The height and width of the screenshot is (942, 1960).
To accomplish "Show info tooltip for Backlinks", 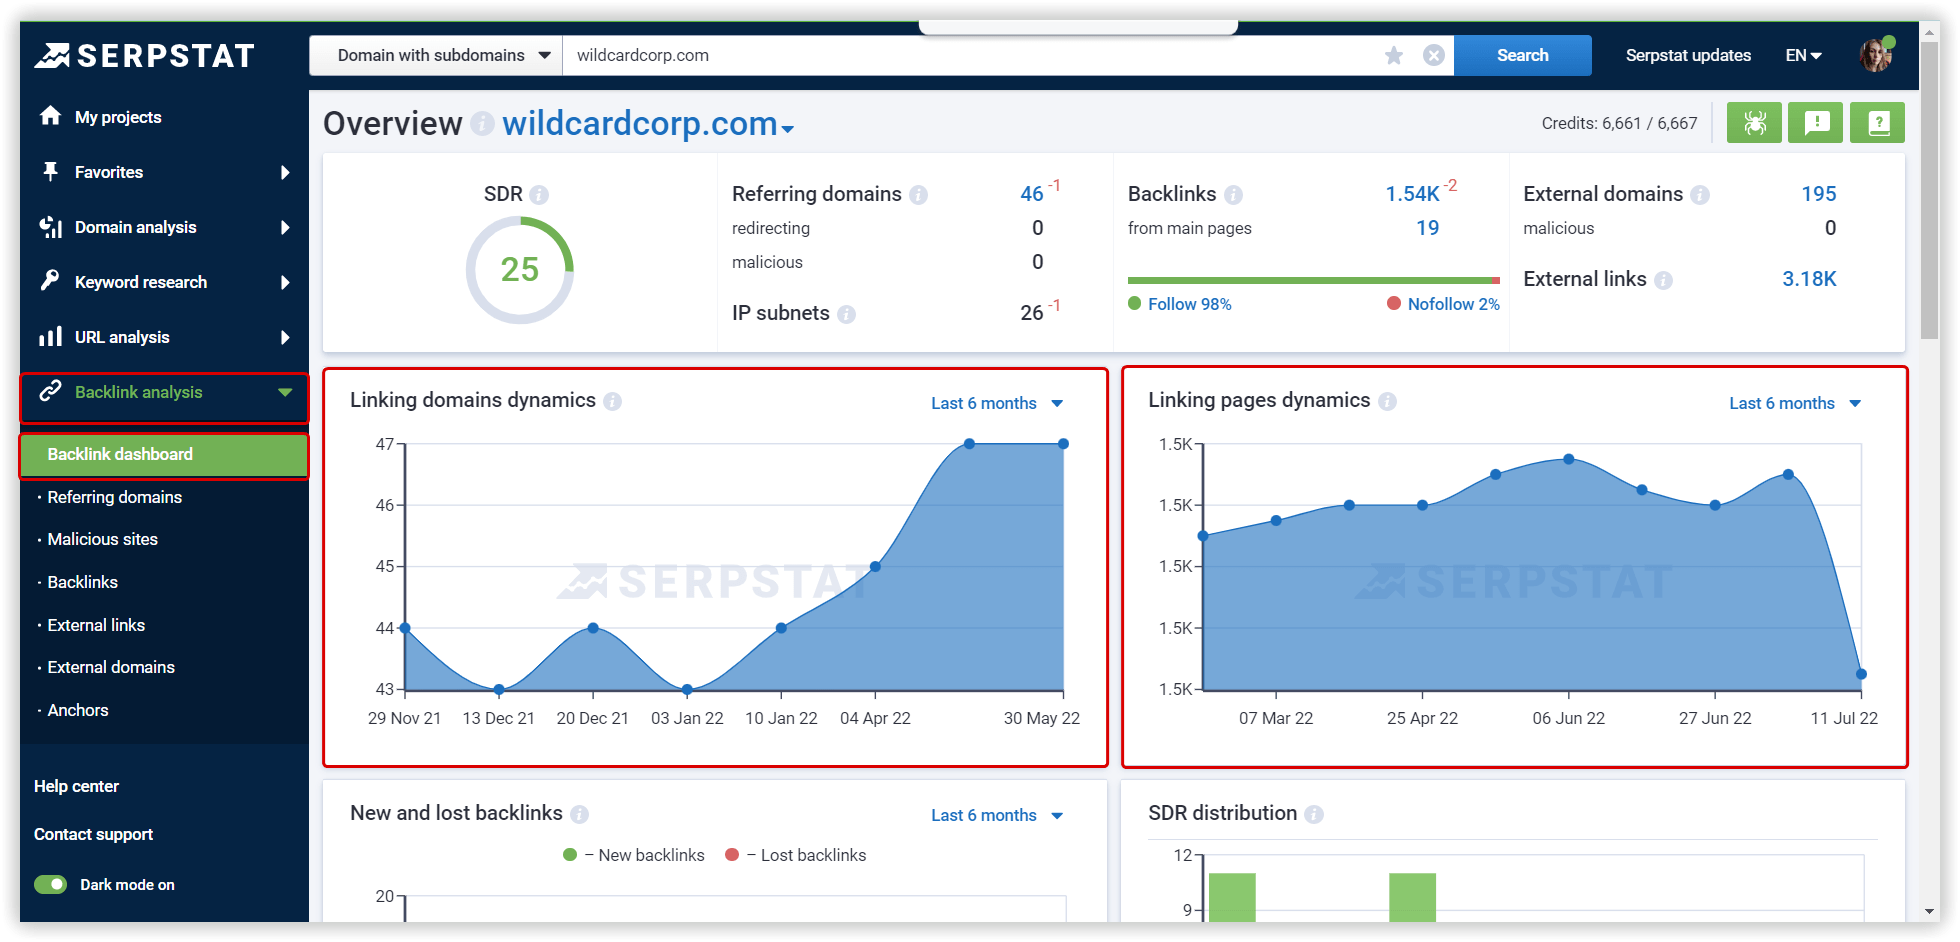I will click(1233, 195).
